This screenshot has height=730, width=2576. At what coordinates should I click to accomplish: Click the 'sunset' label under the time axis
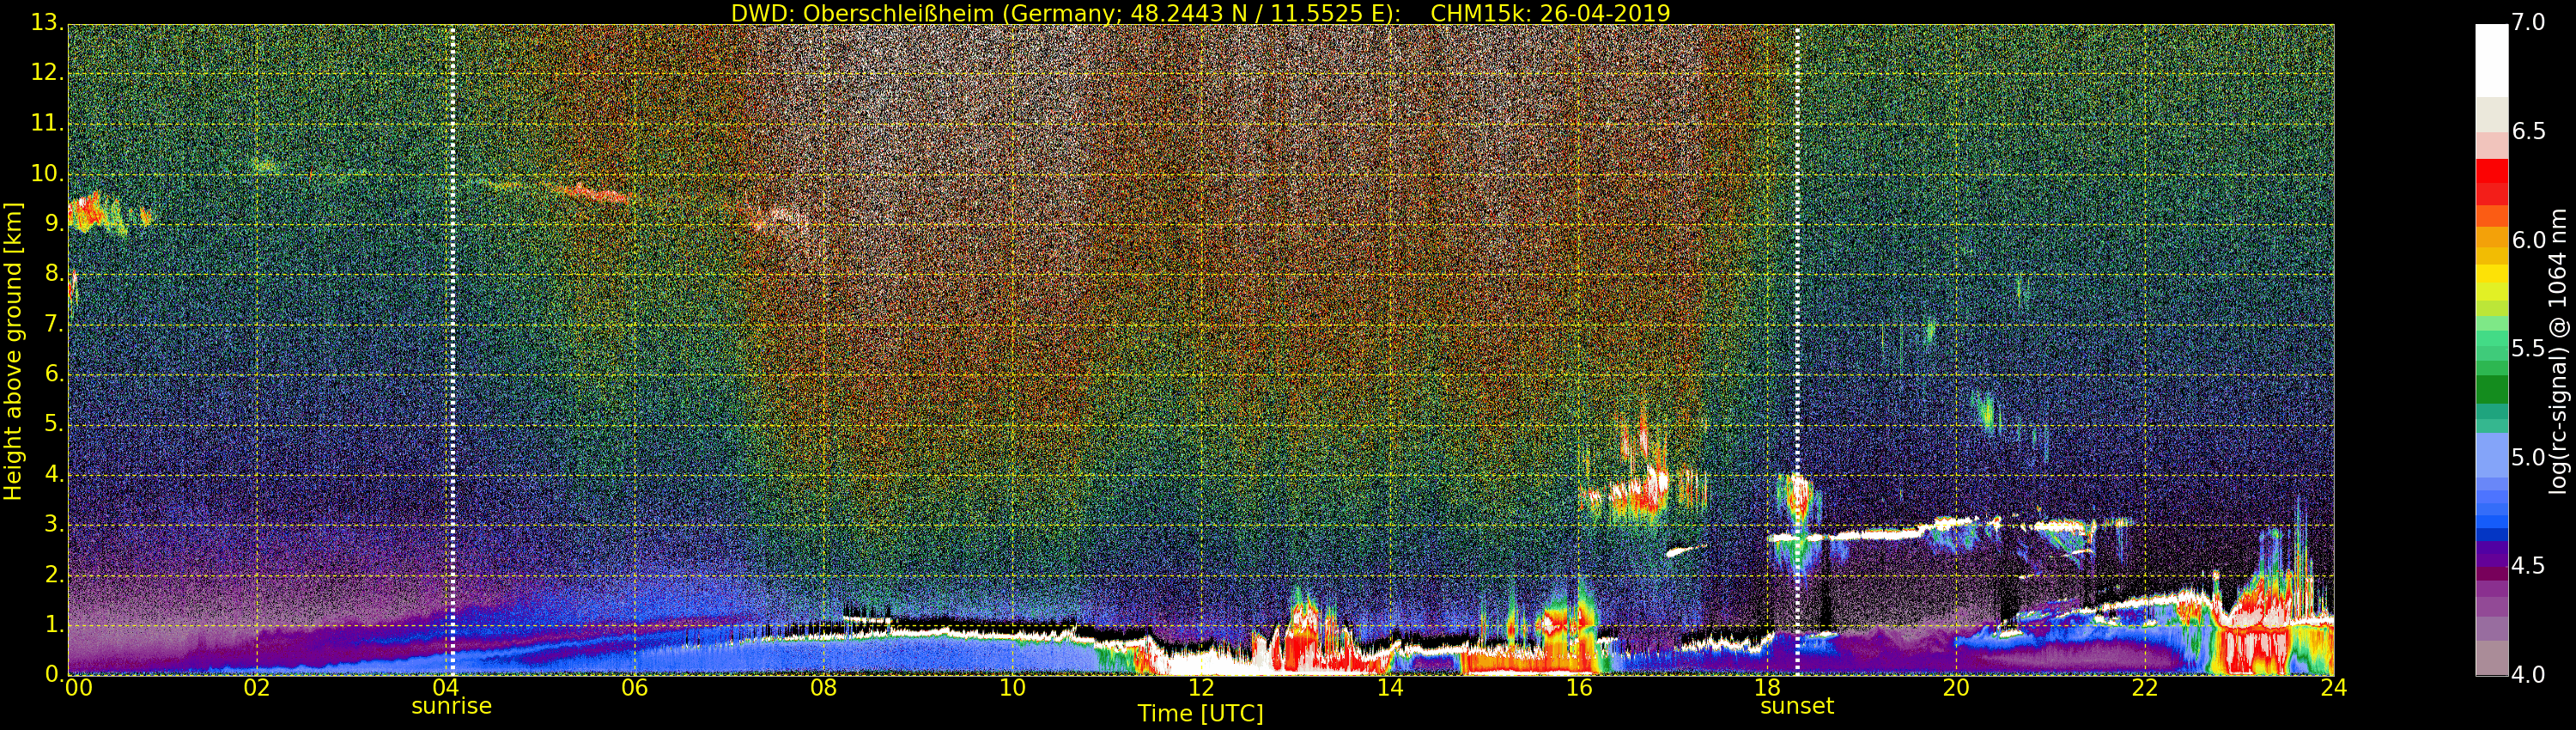click(x=1797, y=706)
